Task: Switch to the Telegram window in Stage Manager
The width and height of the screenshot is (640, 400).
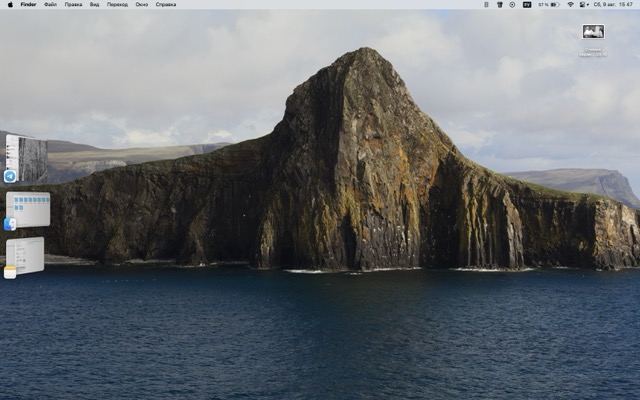Action: pos(27,158)
